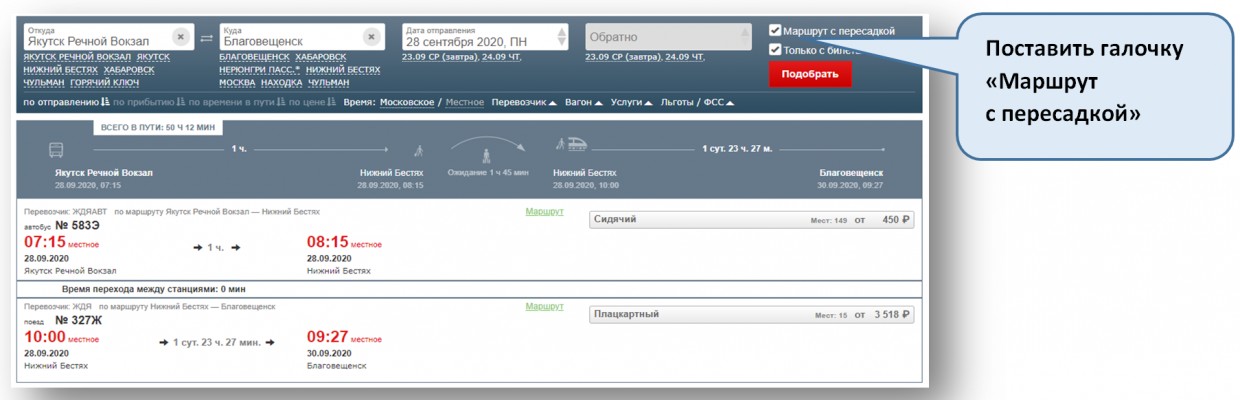Image resolution: width=1240 pixels, height=400 pixels.
Task: Open Маршрут link for bus № 583Э
Action: (x=545, y=211)
